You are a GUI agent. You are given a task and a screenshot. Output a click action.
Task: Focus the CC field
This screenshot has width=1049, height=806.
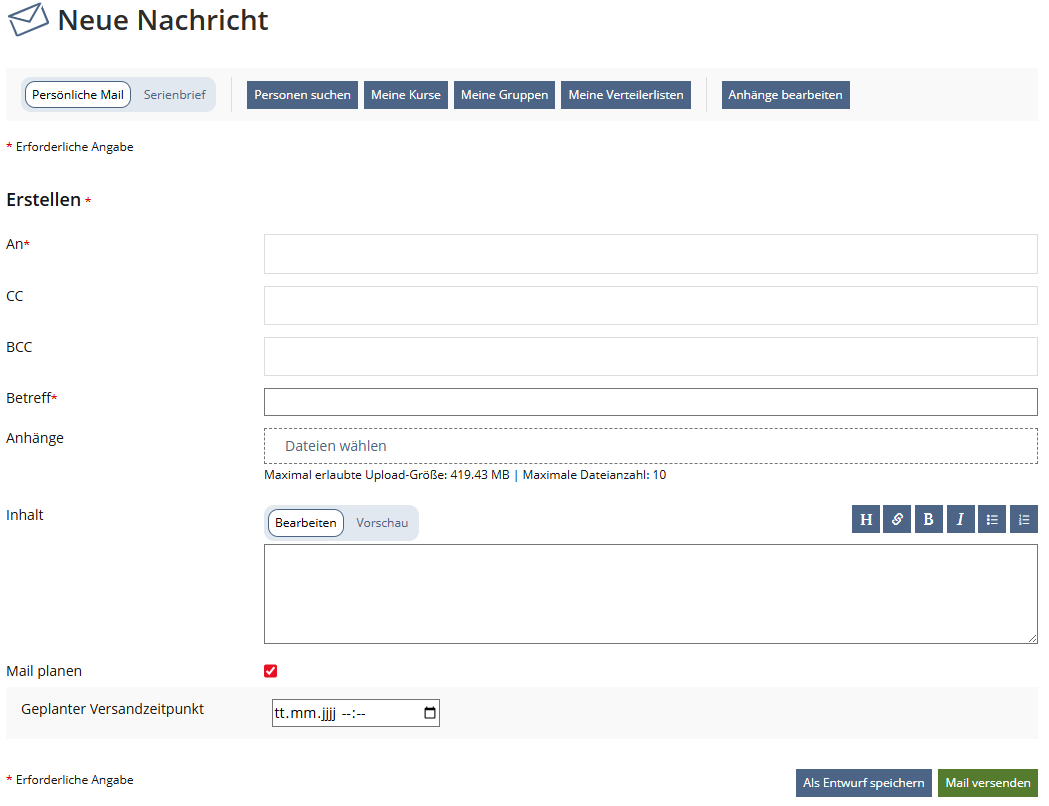click(650, 306)
